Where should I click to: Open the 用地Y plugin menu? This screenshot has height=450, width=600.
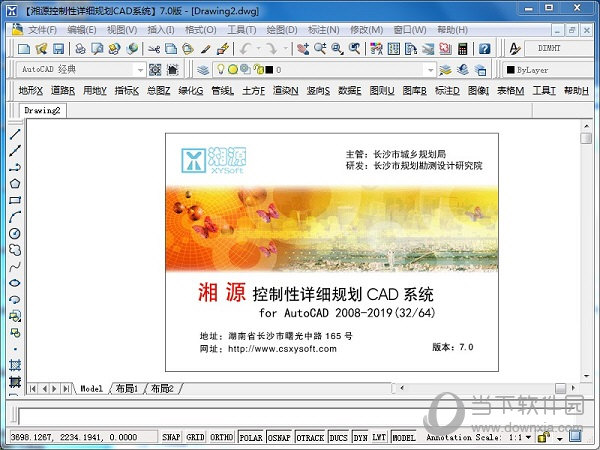point(95,91)
